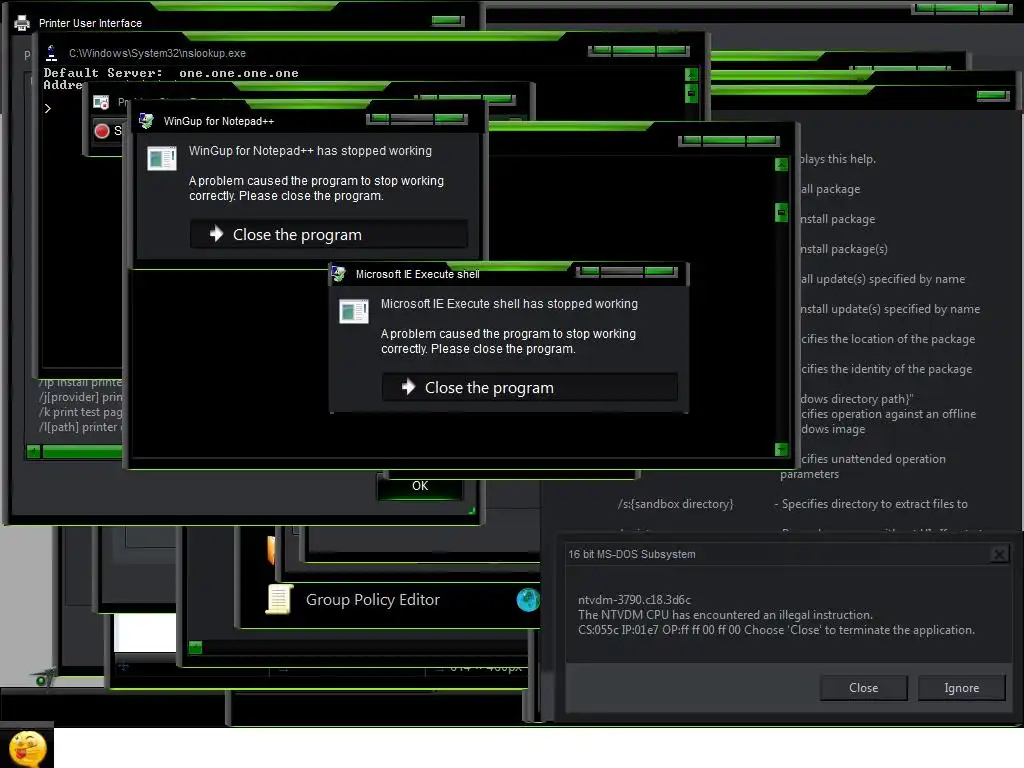Click the 'plays this help.' line

pos(838,159)
